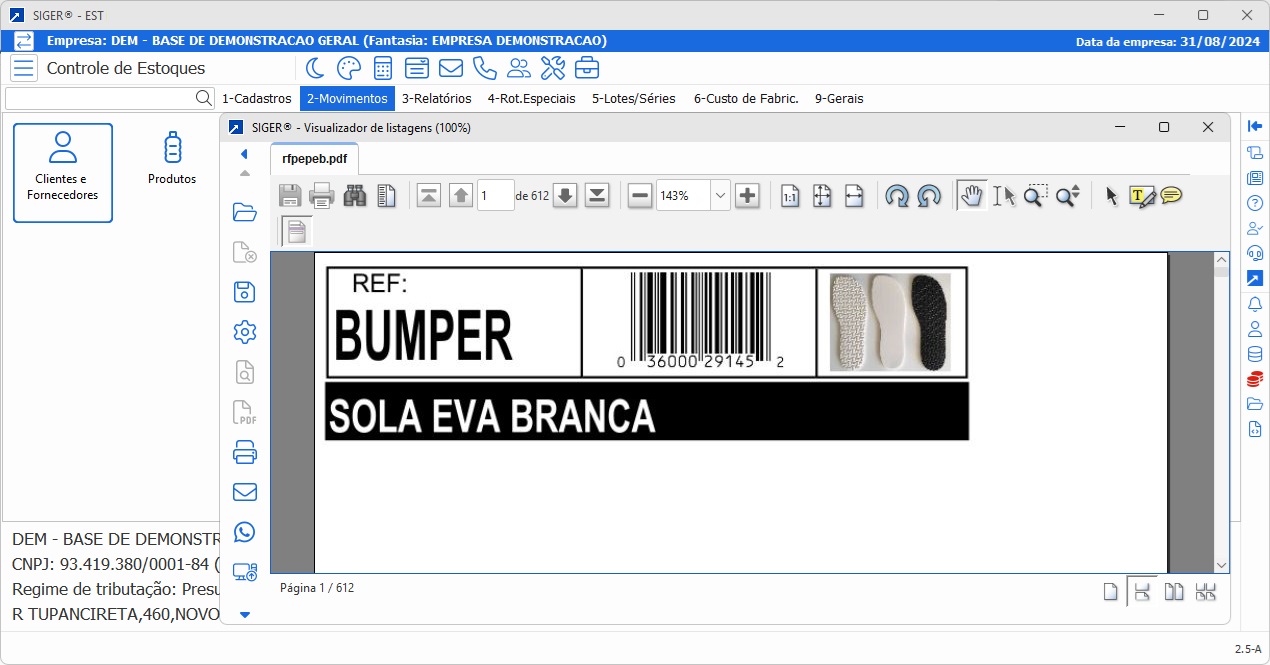
Task: Click the print icon in viewer toolbar
Action: pyautogui.click(x=321, y=195)
